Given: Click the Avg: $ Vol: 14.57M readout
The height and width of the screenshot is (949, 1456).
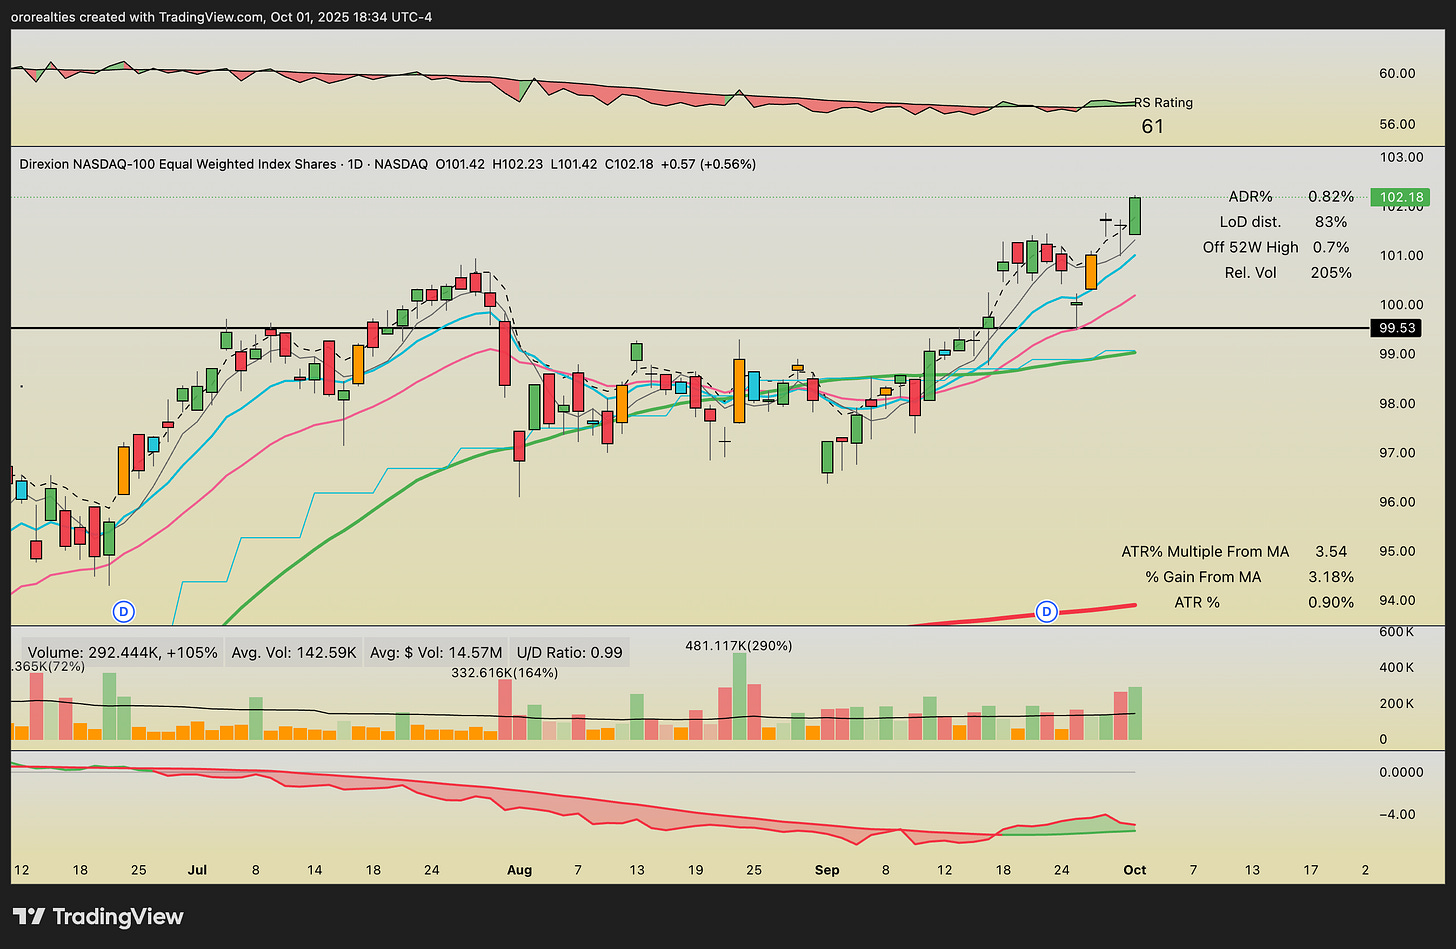Looking at the screenshot, I should [x=436, y=652].
